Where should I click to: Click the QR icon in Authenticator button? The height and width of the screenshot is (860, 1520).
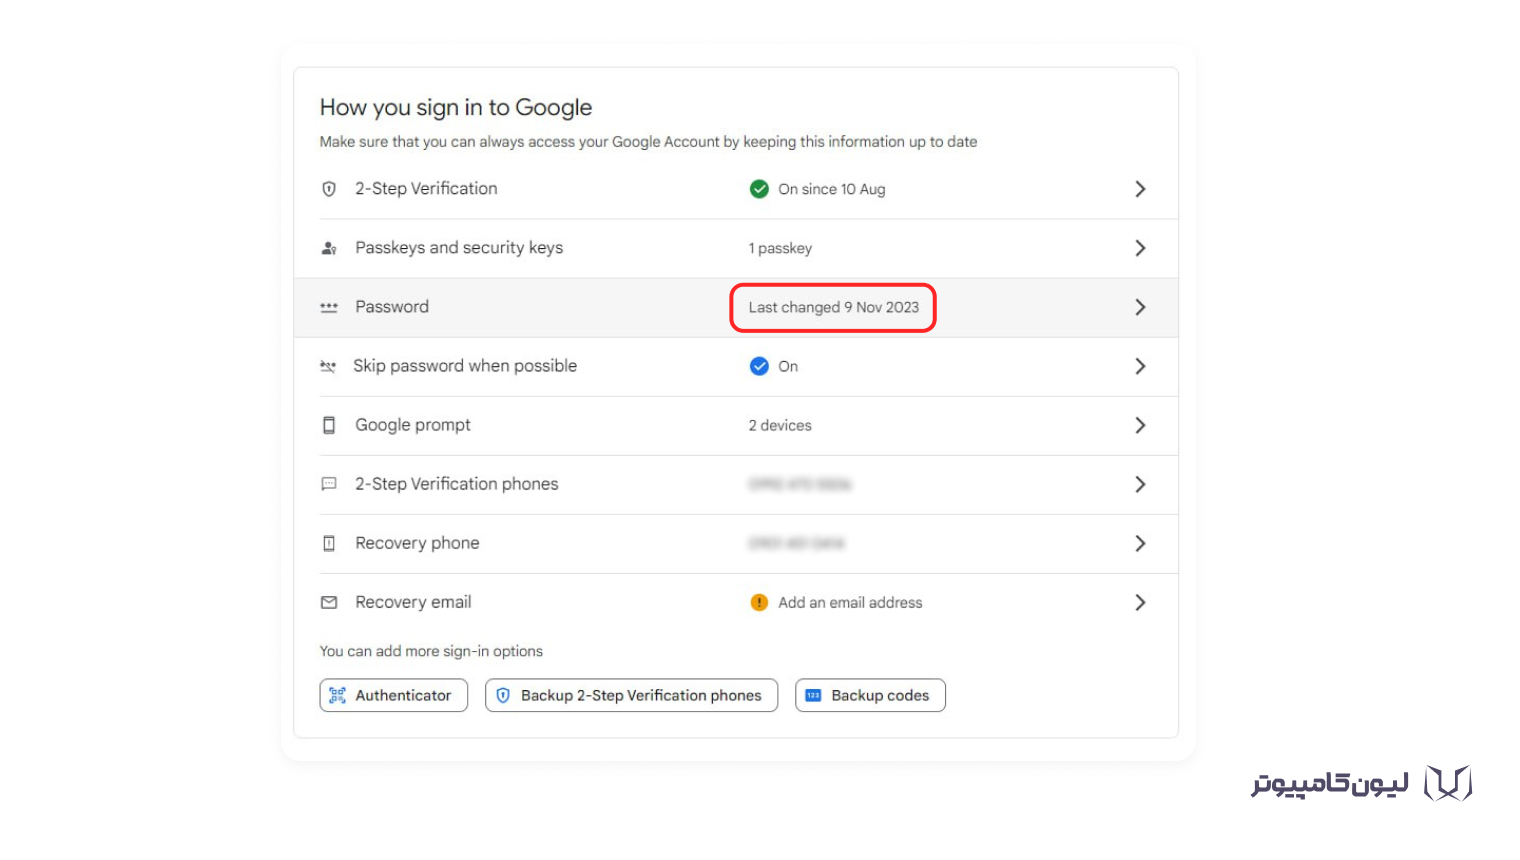338,695
